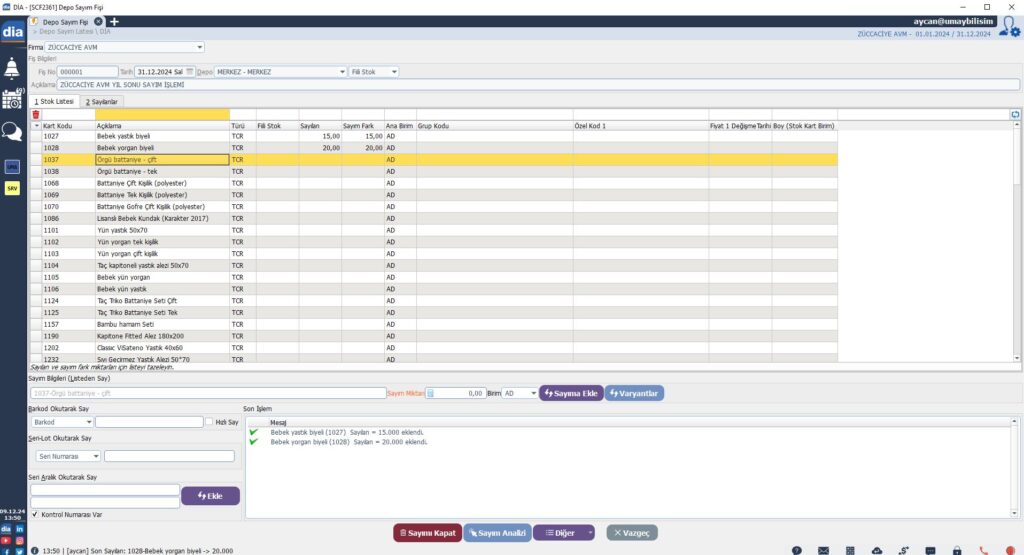The image size is (1024, 555).
Task: Click the calculator icon in Sayım Miktarı field
Action: tap(430, 393)
